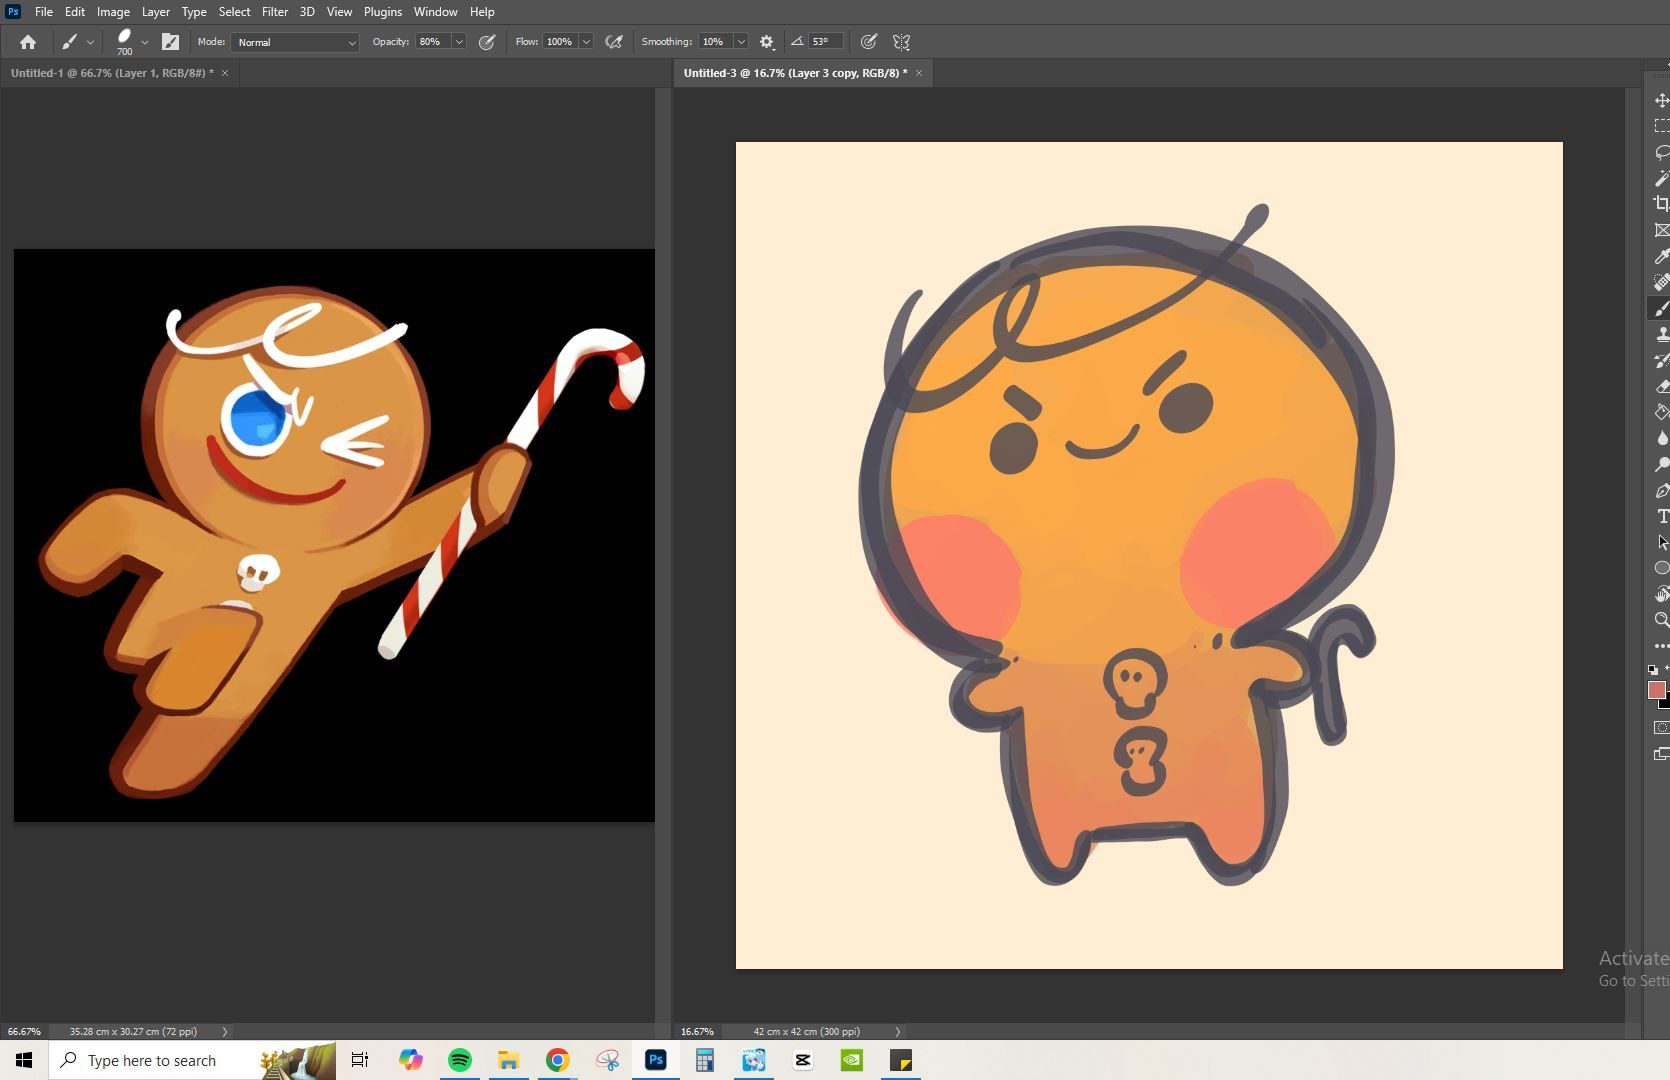
Task: Expand Untitled-1 status bar info arrow
Action: tap(224, 1031)
